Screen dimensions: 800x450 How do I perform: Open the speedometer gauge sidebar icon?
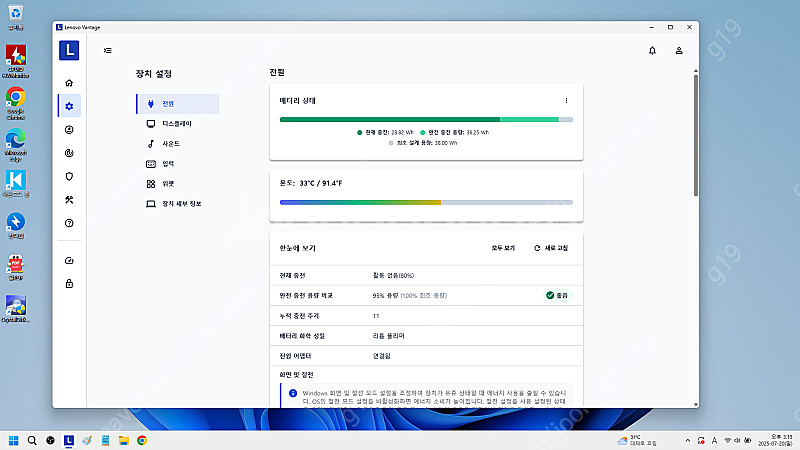pos(69,261)
